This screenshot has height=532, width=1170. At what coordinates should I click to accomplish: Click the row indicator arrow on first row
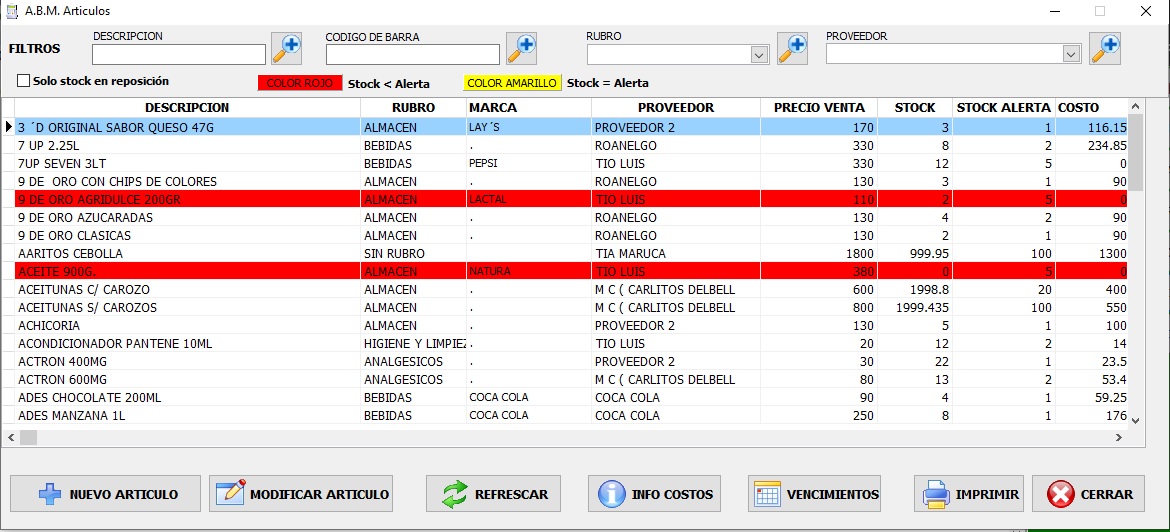click(x=9, y=127)
